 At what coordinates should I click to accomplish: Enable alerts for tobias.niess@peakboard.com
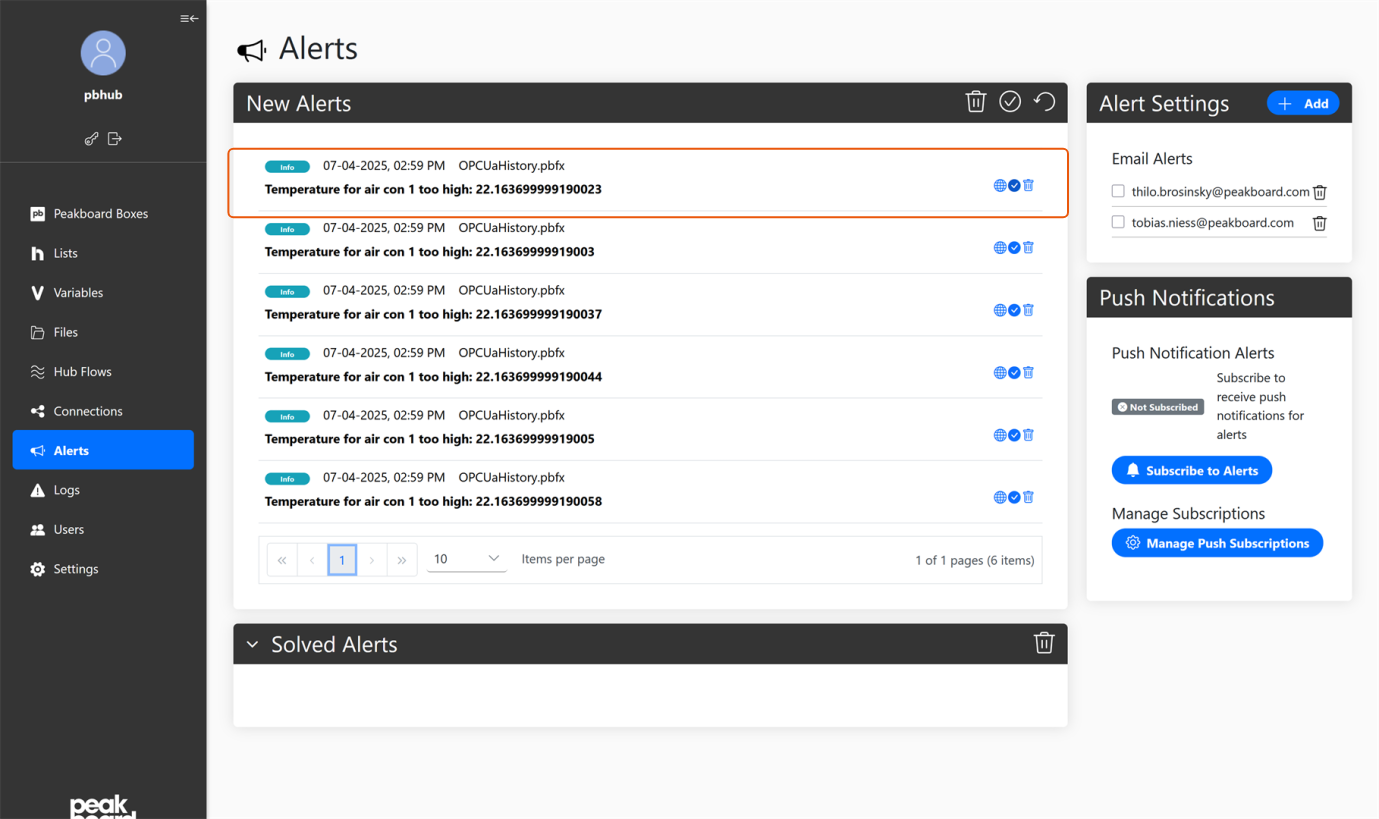tap(1117, 222)
